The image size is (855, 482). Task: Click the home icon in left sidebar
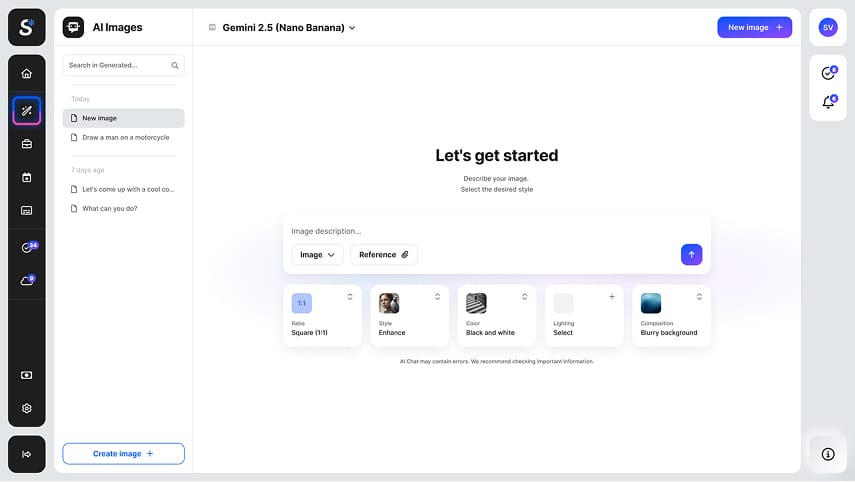(26, 73)
